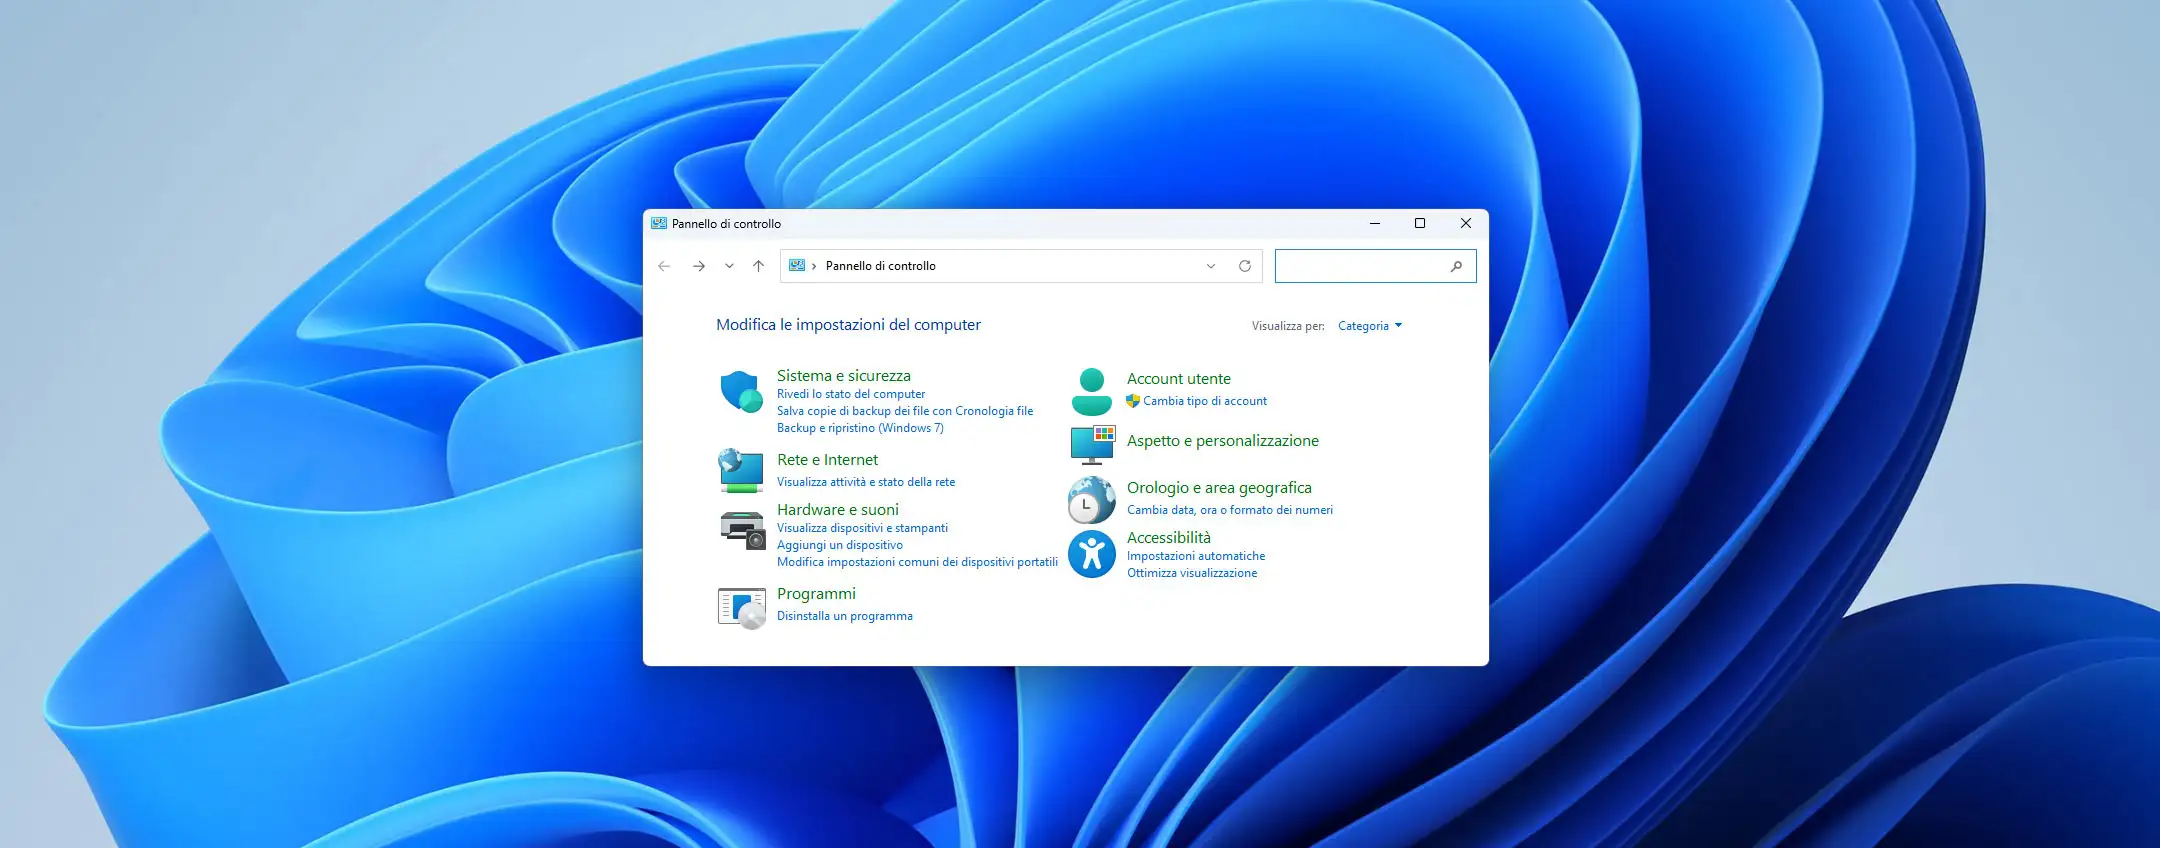Open the Hardware e suoni printer icon
Image resolution: width=2160 pixels, height=848 pixels.
pyautogui.click(x=742, y=529)
